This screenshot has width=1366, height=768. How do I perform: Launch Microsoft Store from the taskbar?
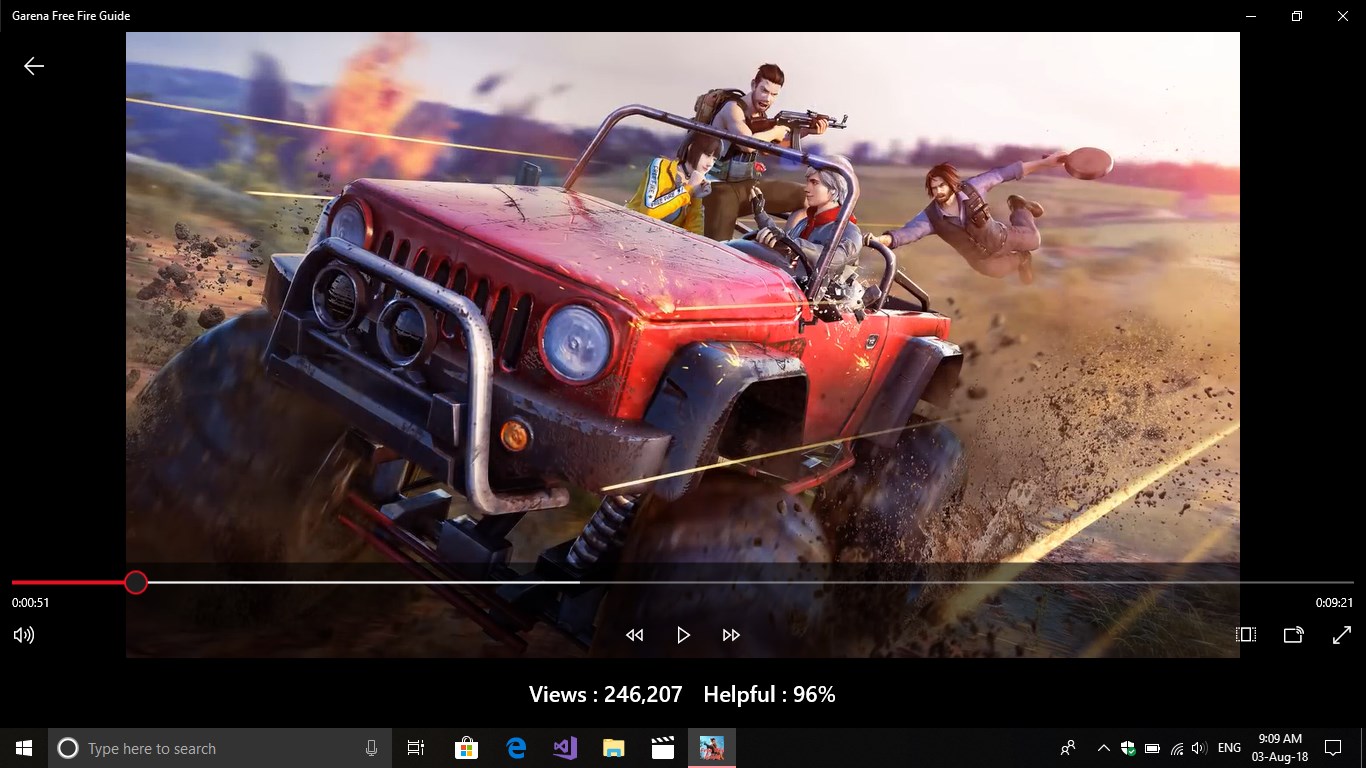pos(466,748)
